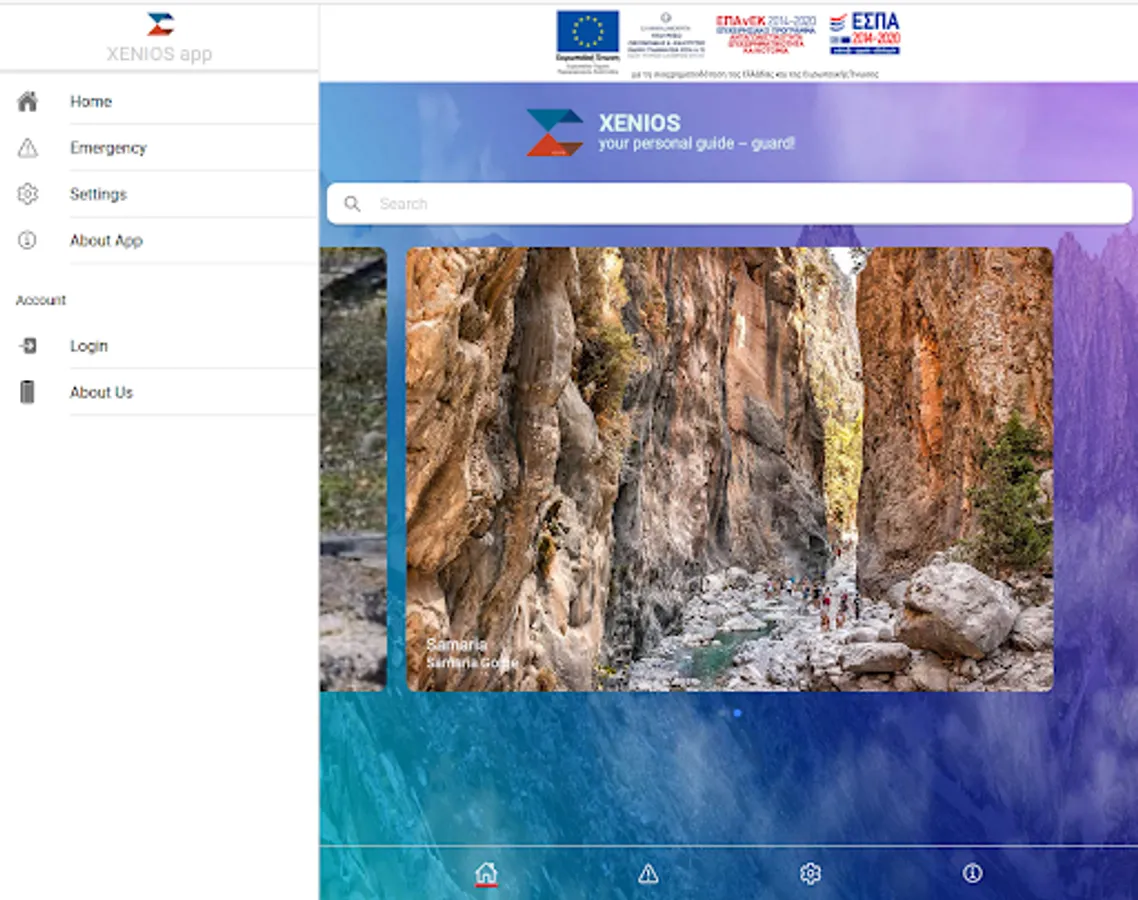This screenshot has width=1138, height=900.
Task: Open the About App menu item
Action: (159, 241)
